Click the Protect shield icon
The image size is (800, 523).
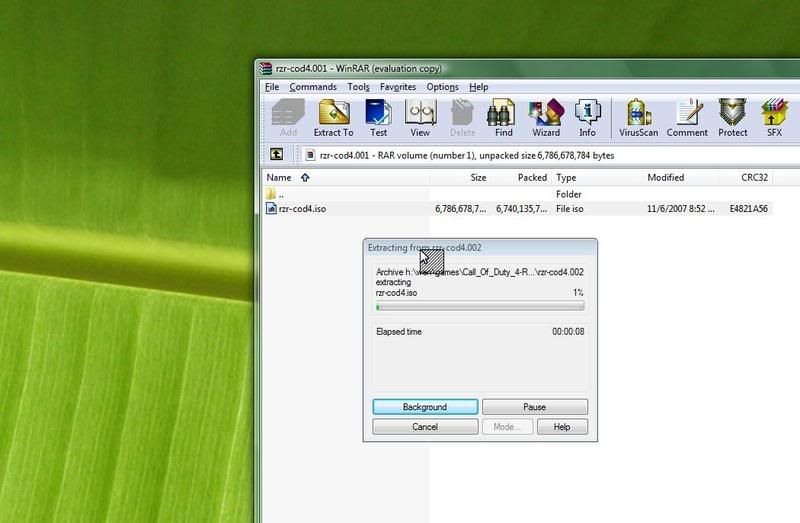[x=733, y=118]
